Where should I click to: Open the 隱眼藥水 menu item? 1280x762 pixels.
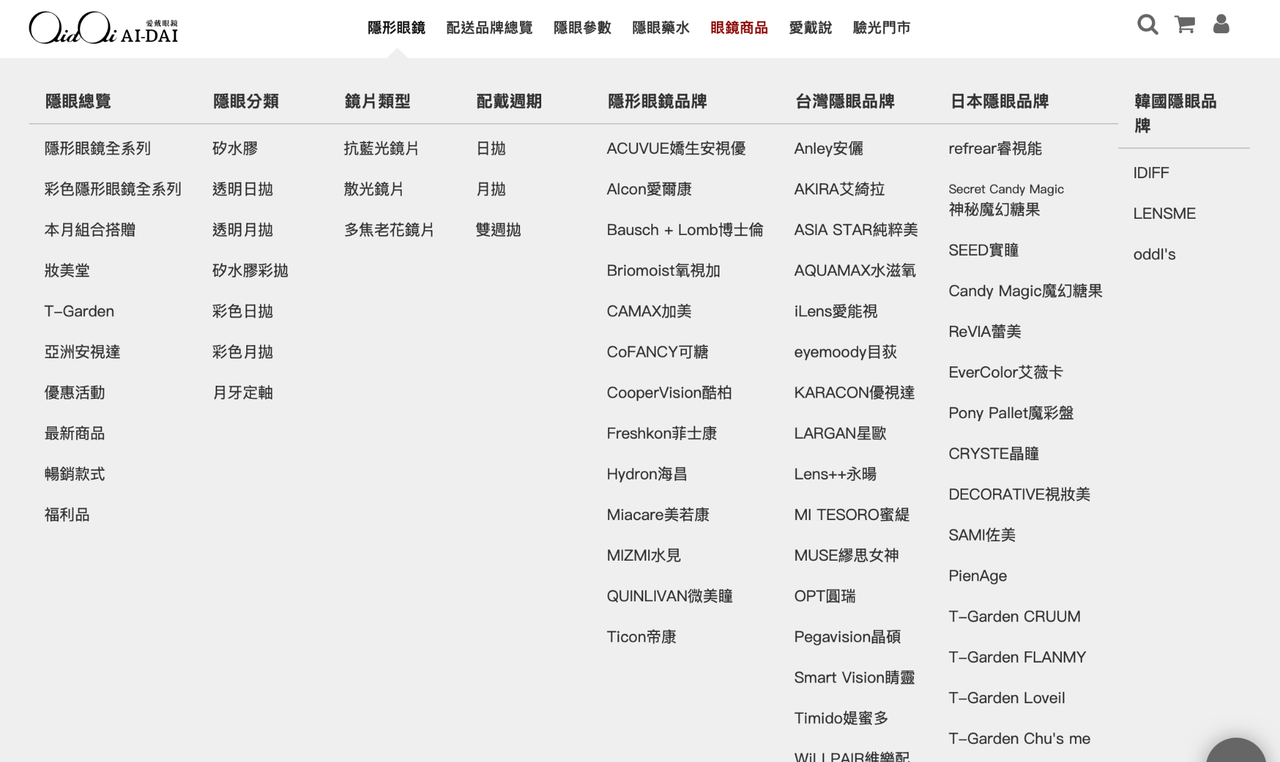tap(661, 28)
